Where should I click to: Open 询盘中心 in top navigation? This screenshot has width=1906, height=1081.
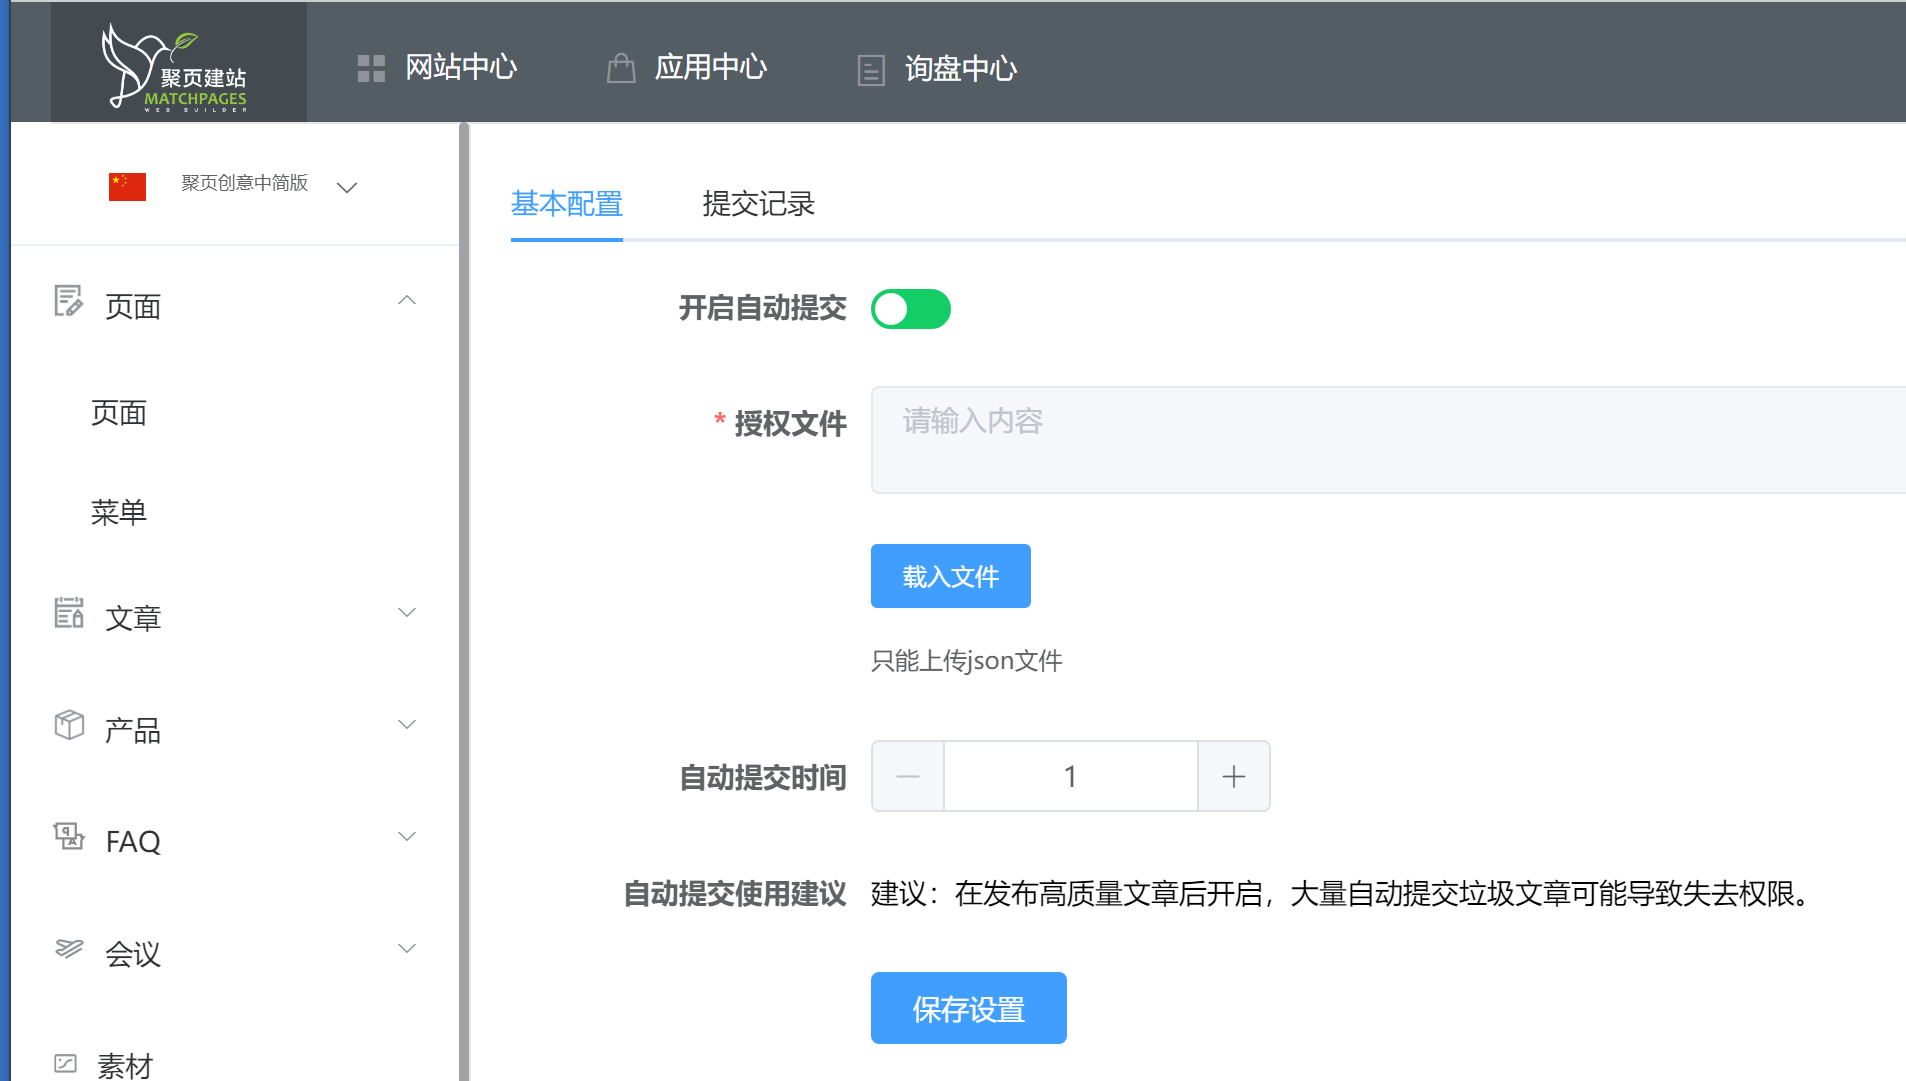[961, 68]
